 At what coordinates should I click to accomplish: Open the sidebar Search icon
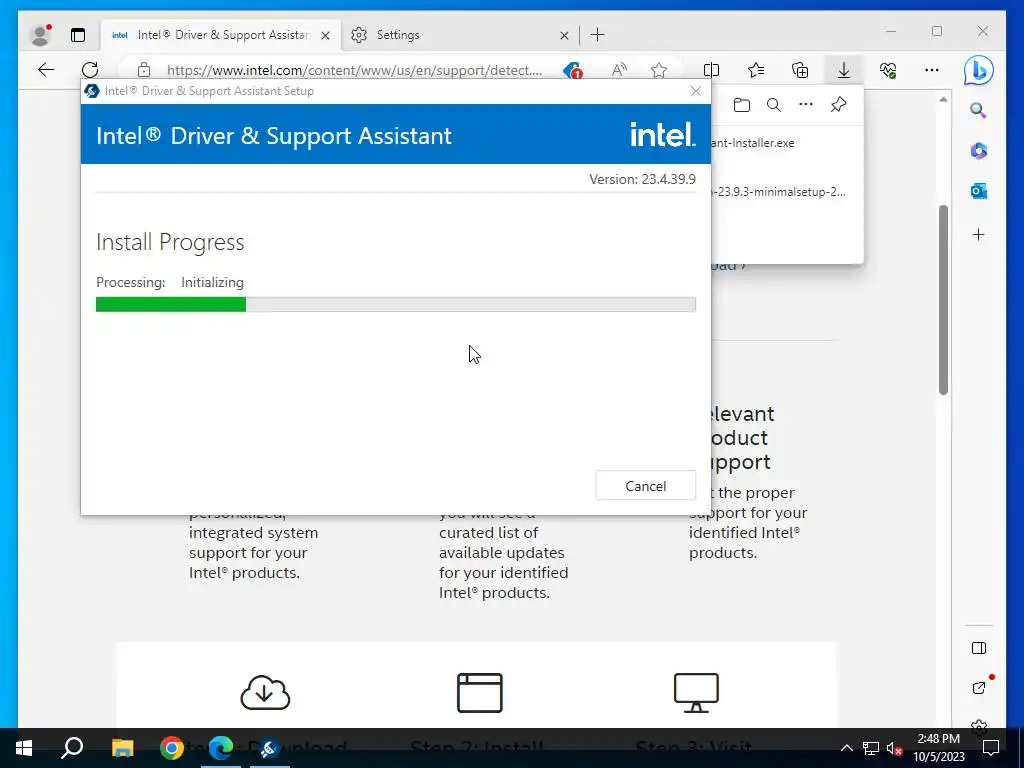point(978,110)
